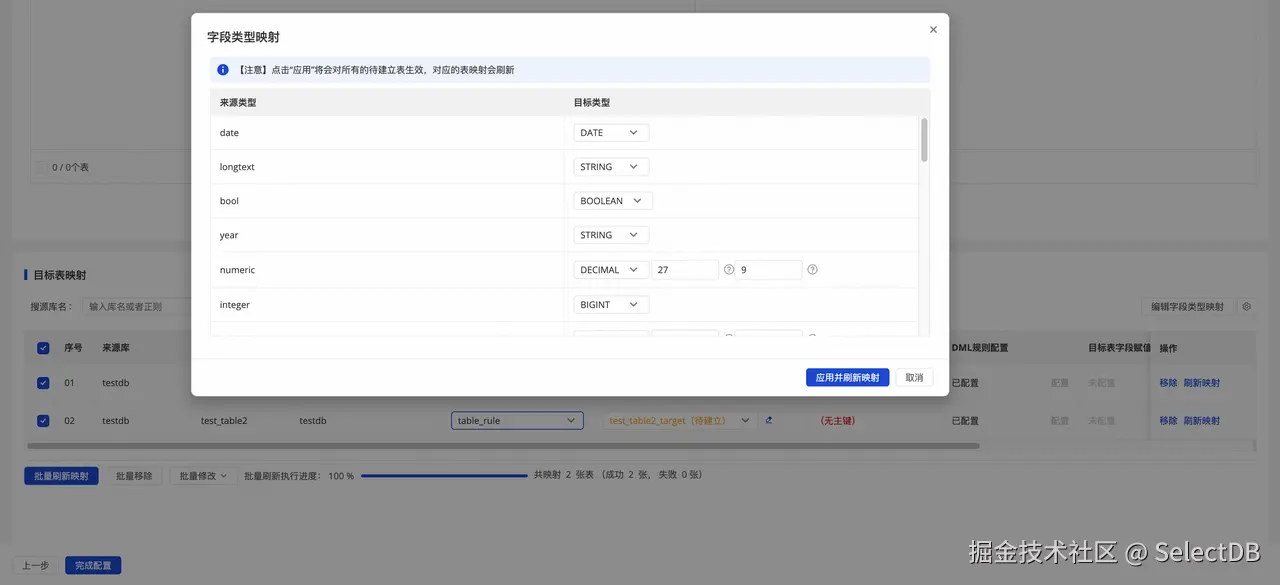The width and height of the screenshot is (1280, 585).
Task: Click the 未配置 status in row 01
Action: click(1102, 383)
